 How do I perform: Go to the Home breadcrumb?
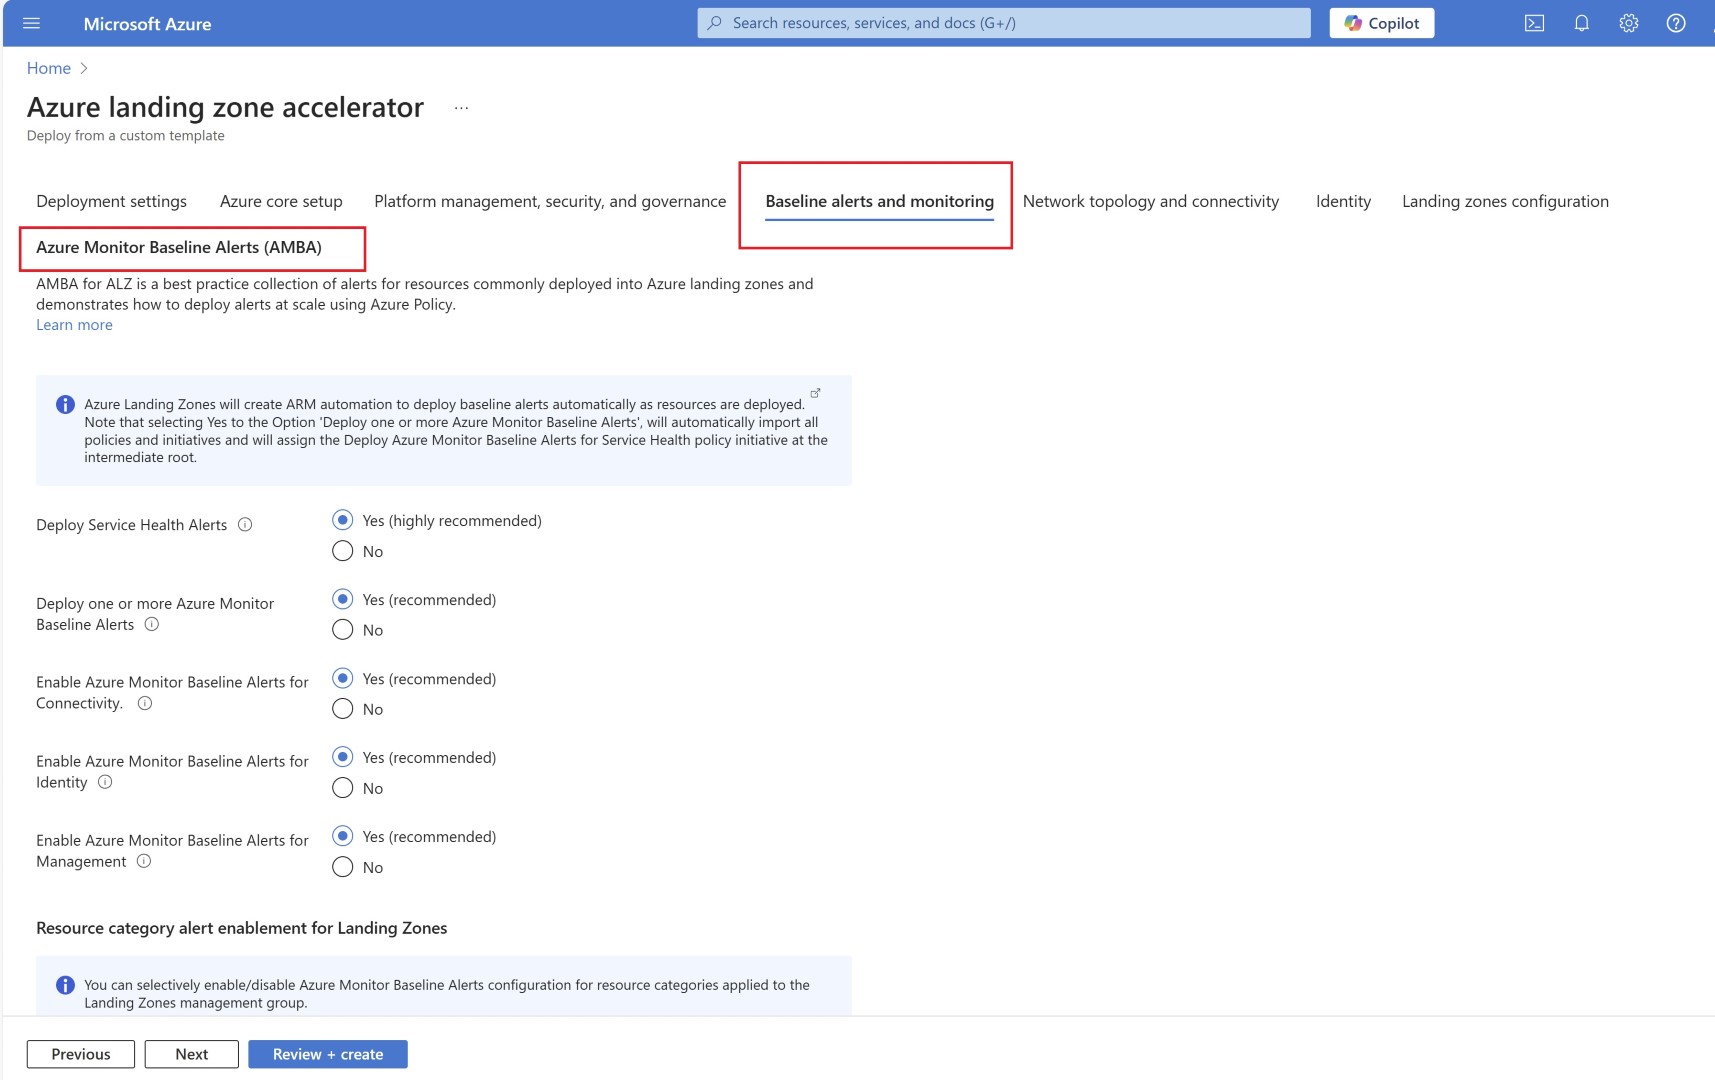(x=49, y=68)
